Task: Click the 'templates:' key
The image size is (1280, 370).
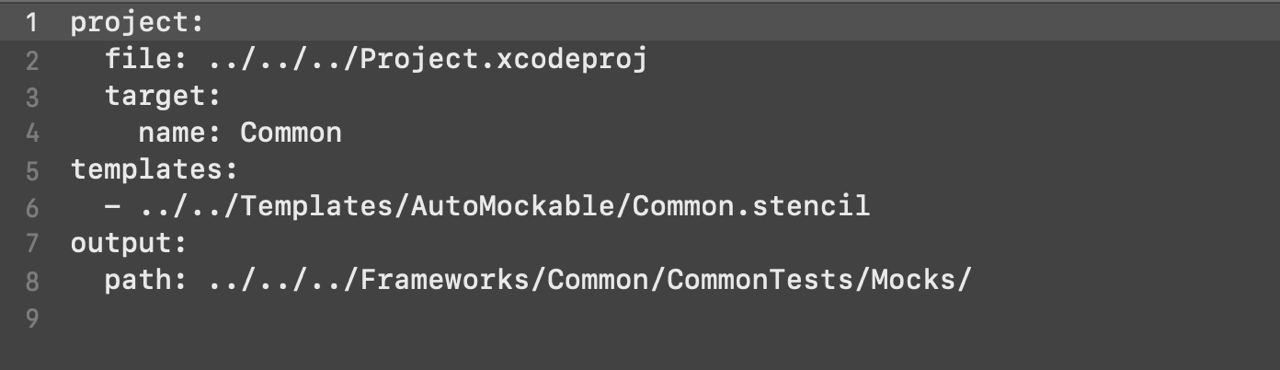Action: point(154,170)
